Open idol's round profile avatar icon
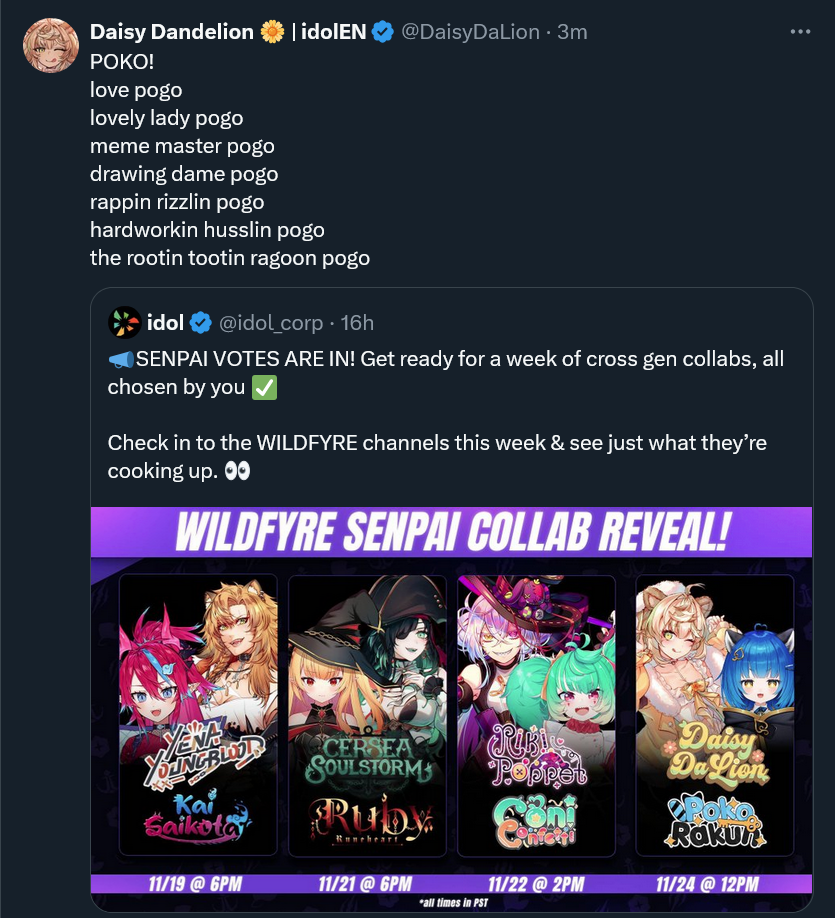 pos(125,323)
